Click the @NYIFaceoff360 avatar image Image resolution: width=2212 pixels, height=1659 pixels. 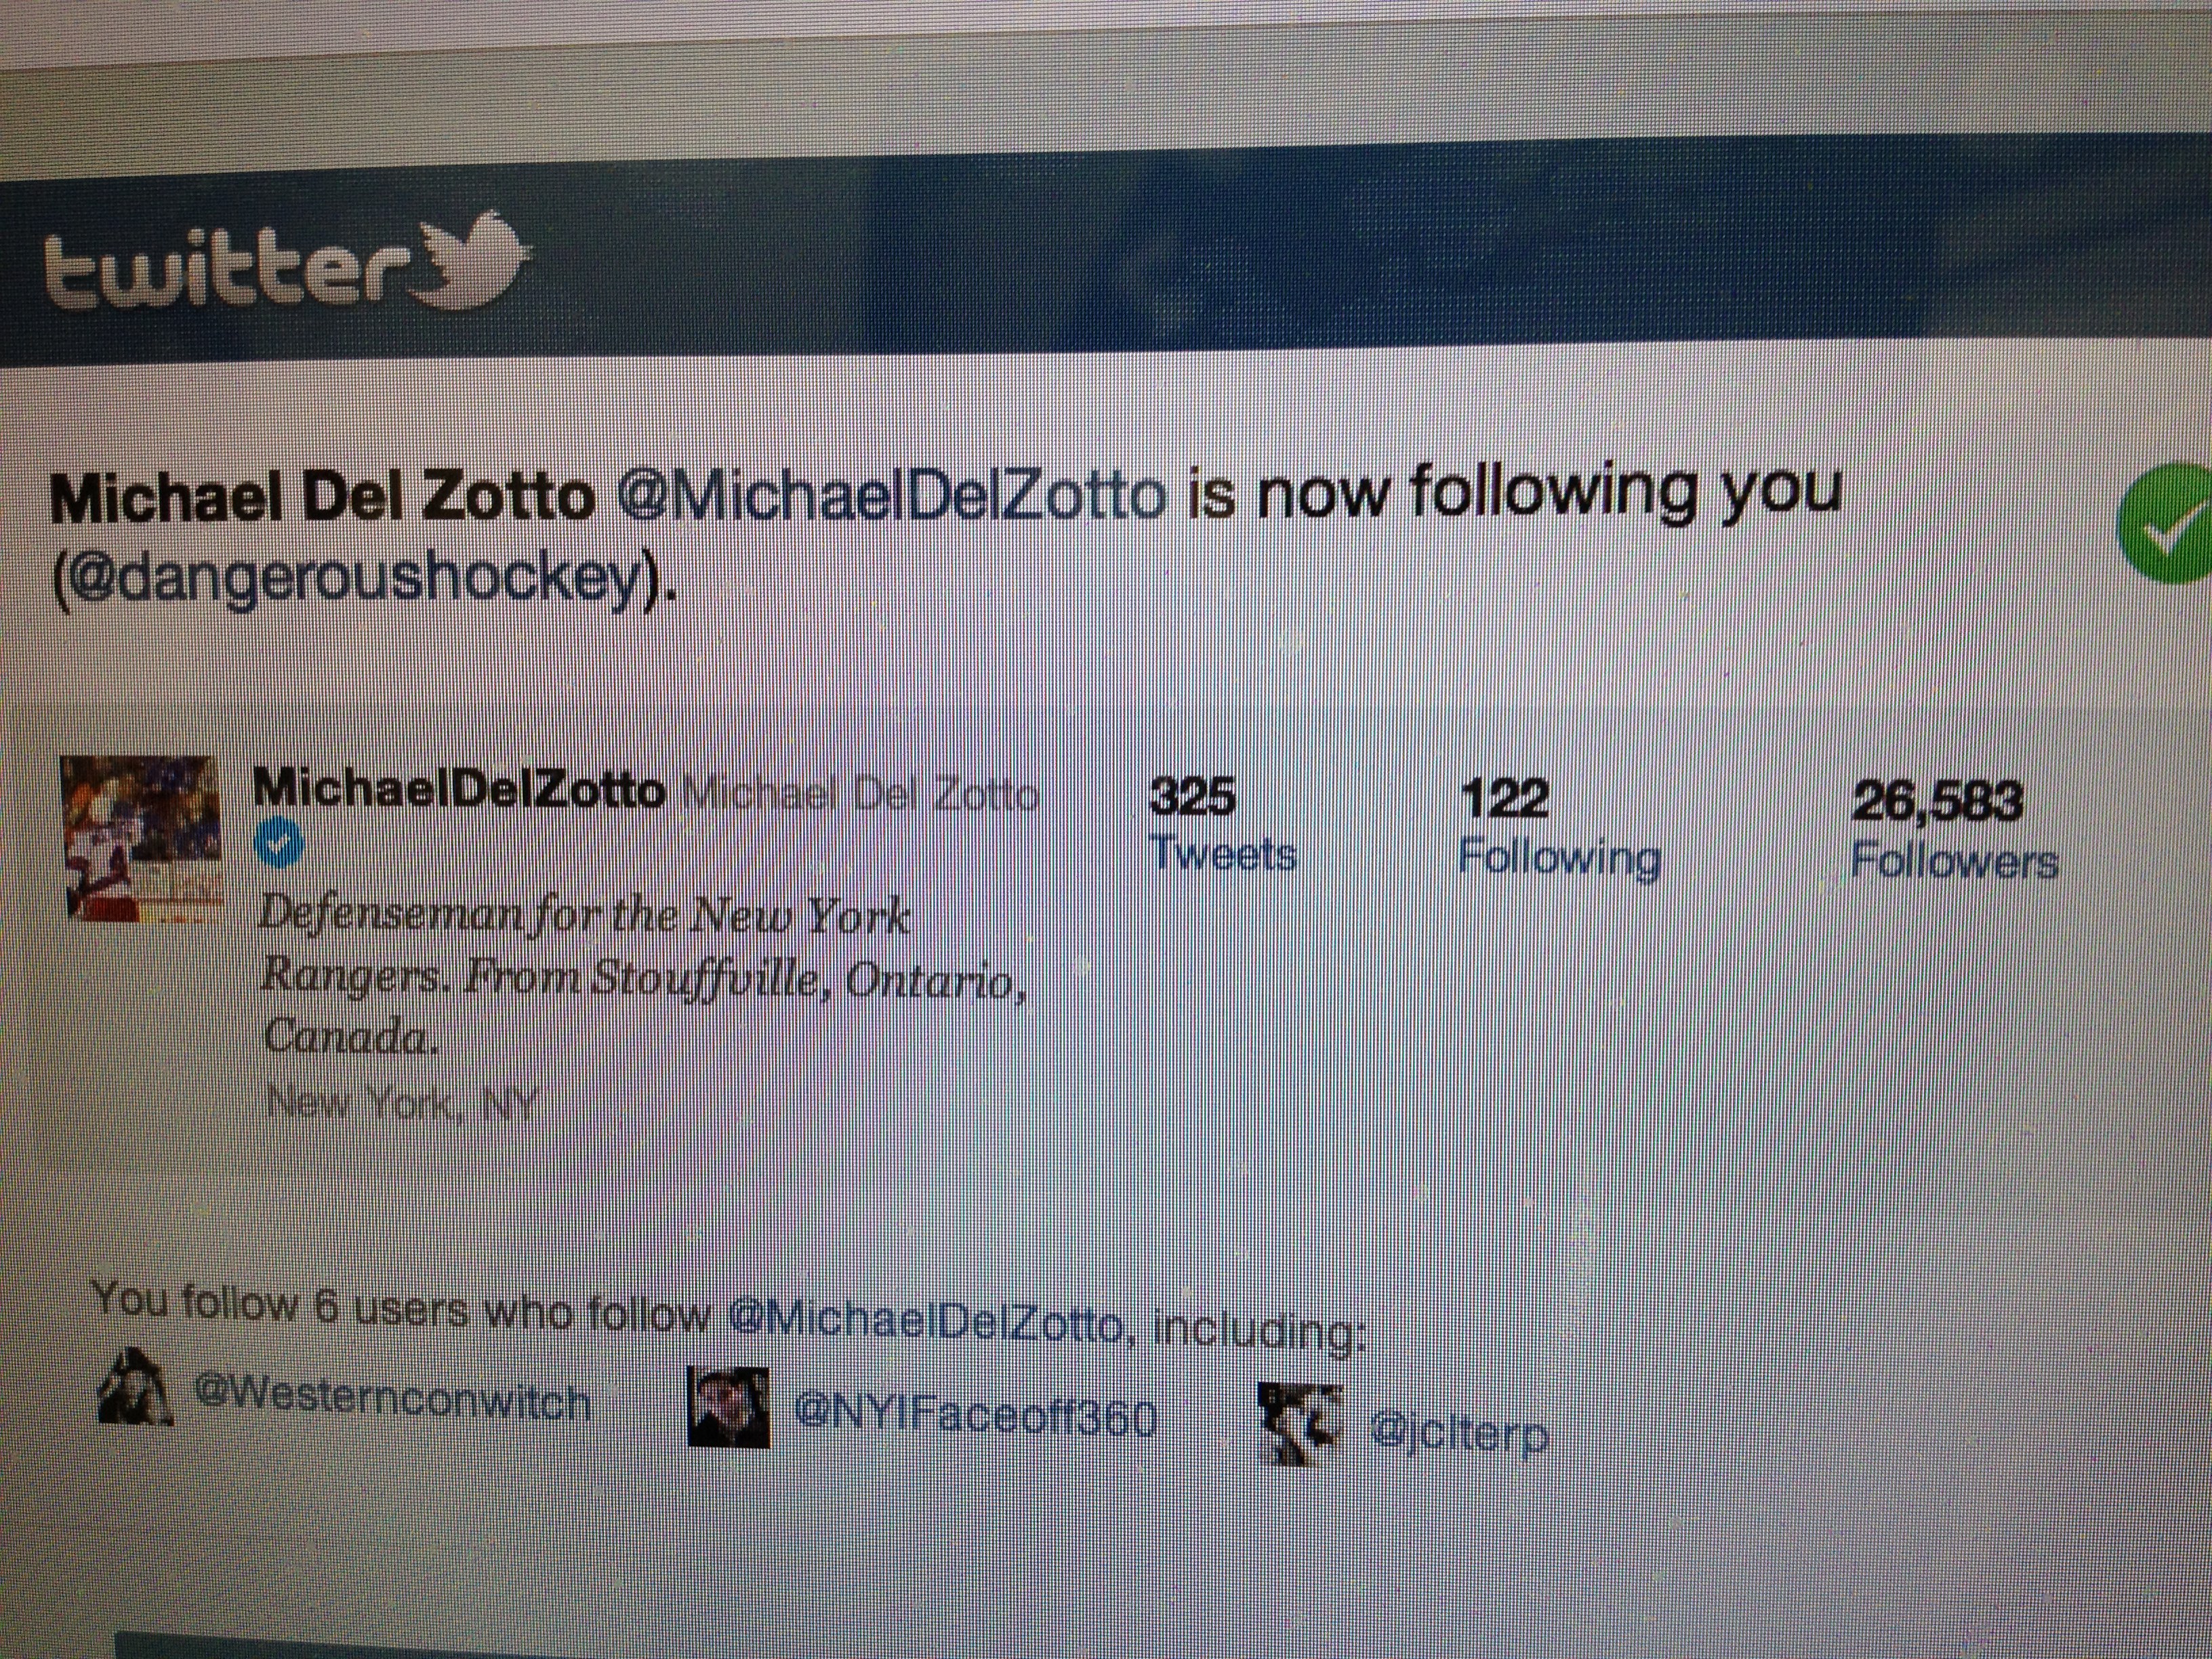(x=729, y=1406)
